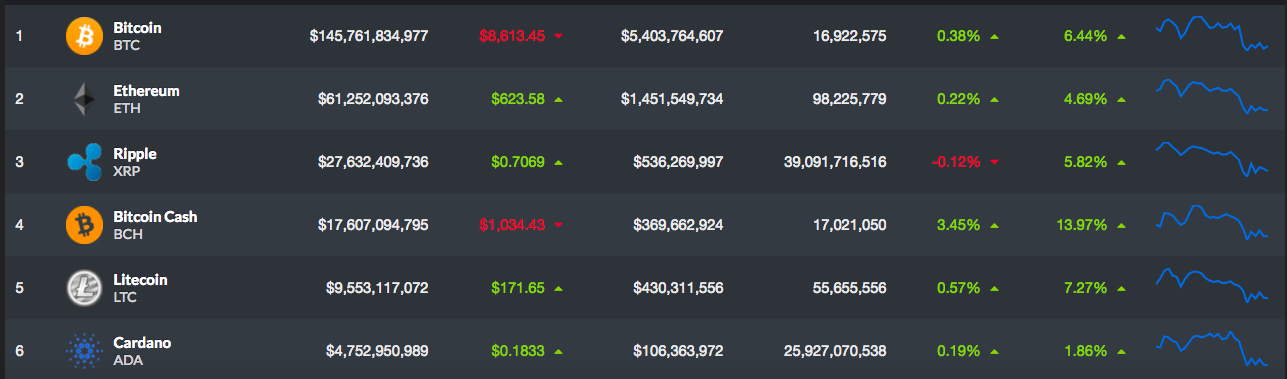Open the Ripple coin name link
The height and width of the screenshot is (379, 1287).
click(x=135, y=154)
